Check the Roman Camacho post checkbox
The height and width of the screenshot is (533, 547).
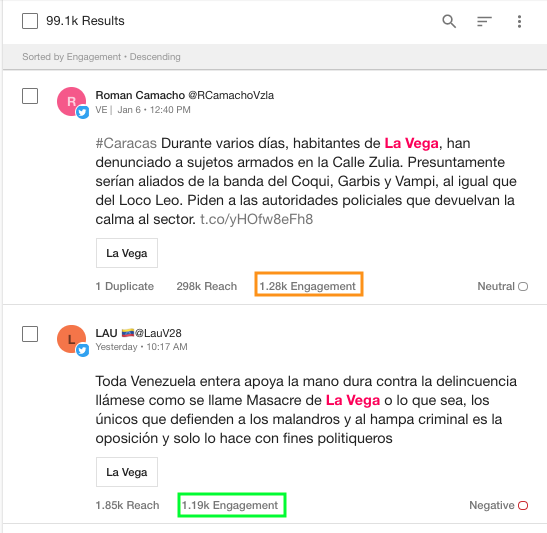tap(30, 96)
